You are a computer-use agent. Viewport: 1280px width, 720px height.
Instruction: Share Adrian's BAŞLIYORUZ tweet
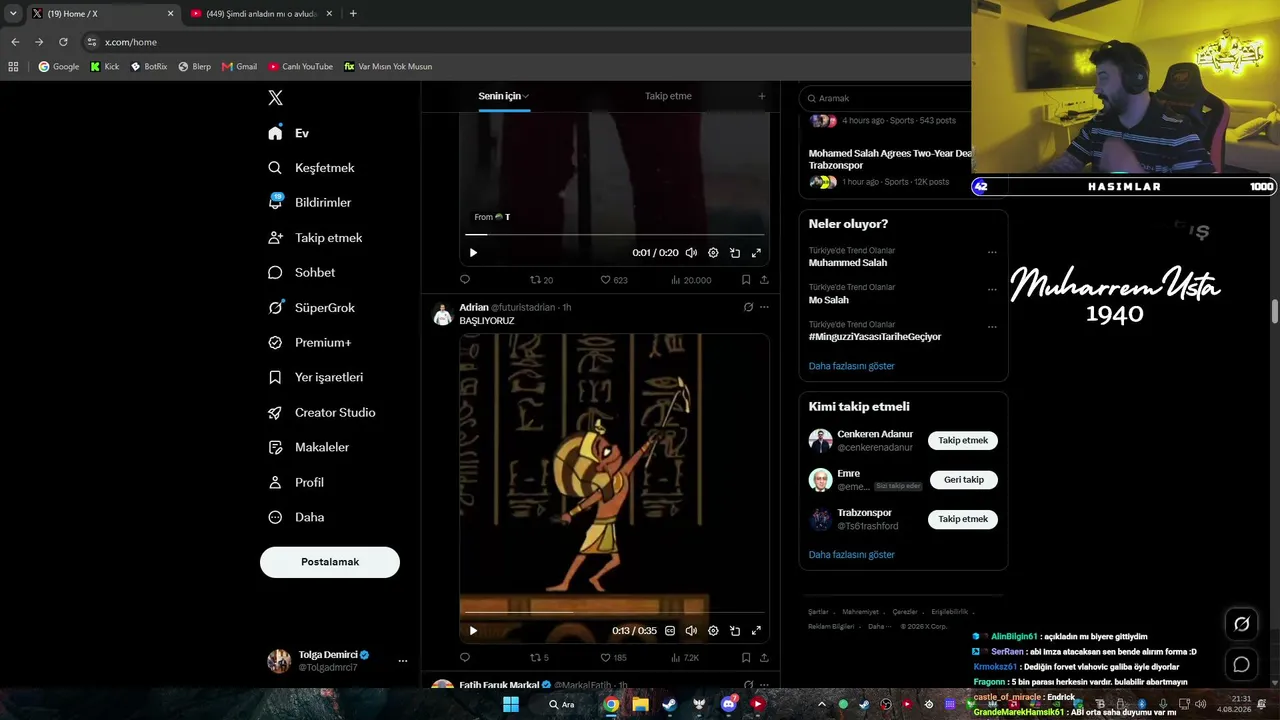pyautogui.click(x=764, y=658)
